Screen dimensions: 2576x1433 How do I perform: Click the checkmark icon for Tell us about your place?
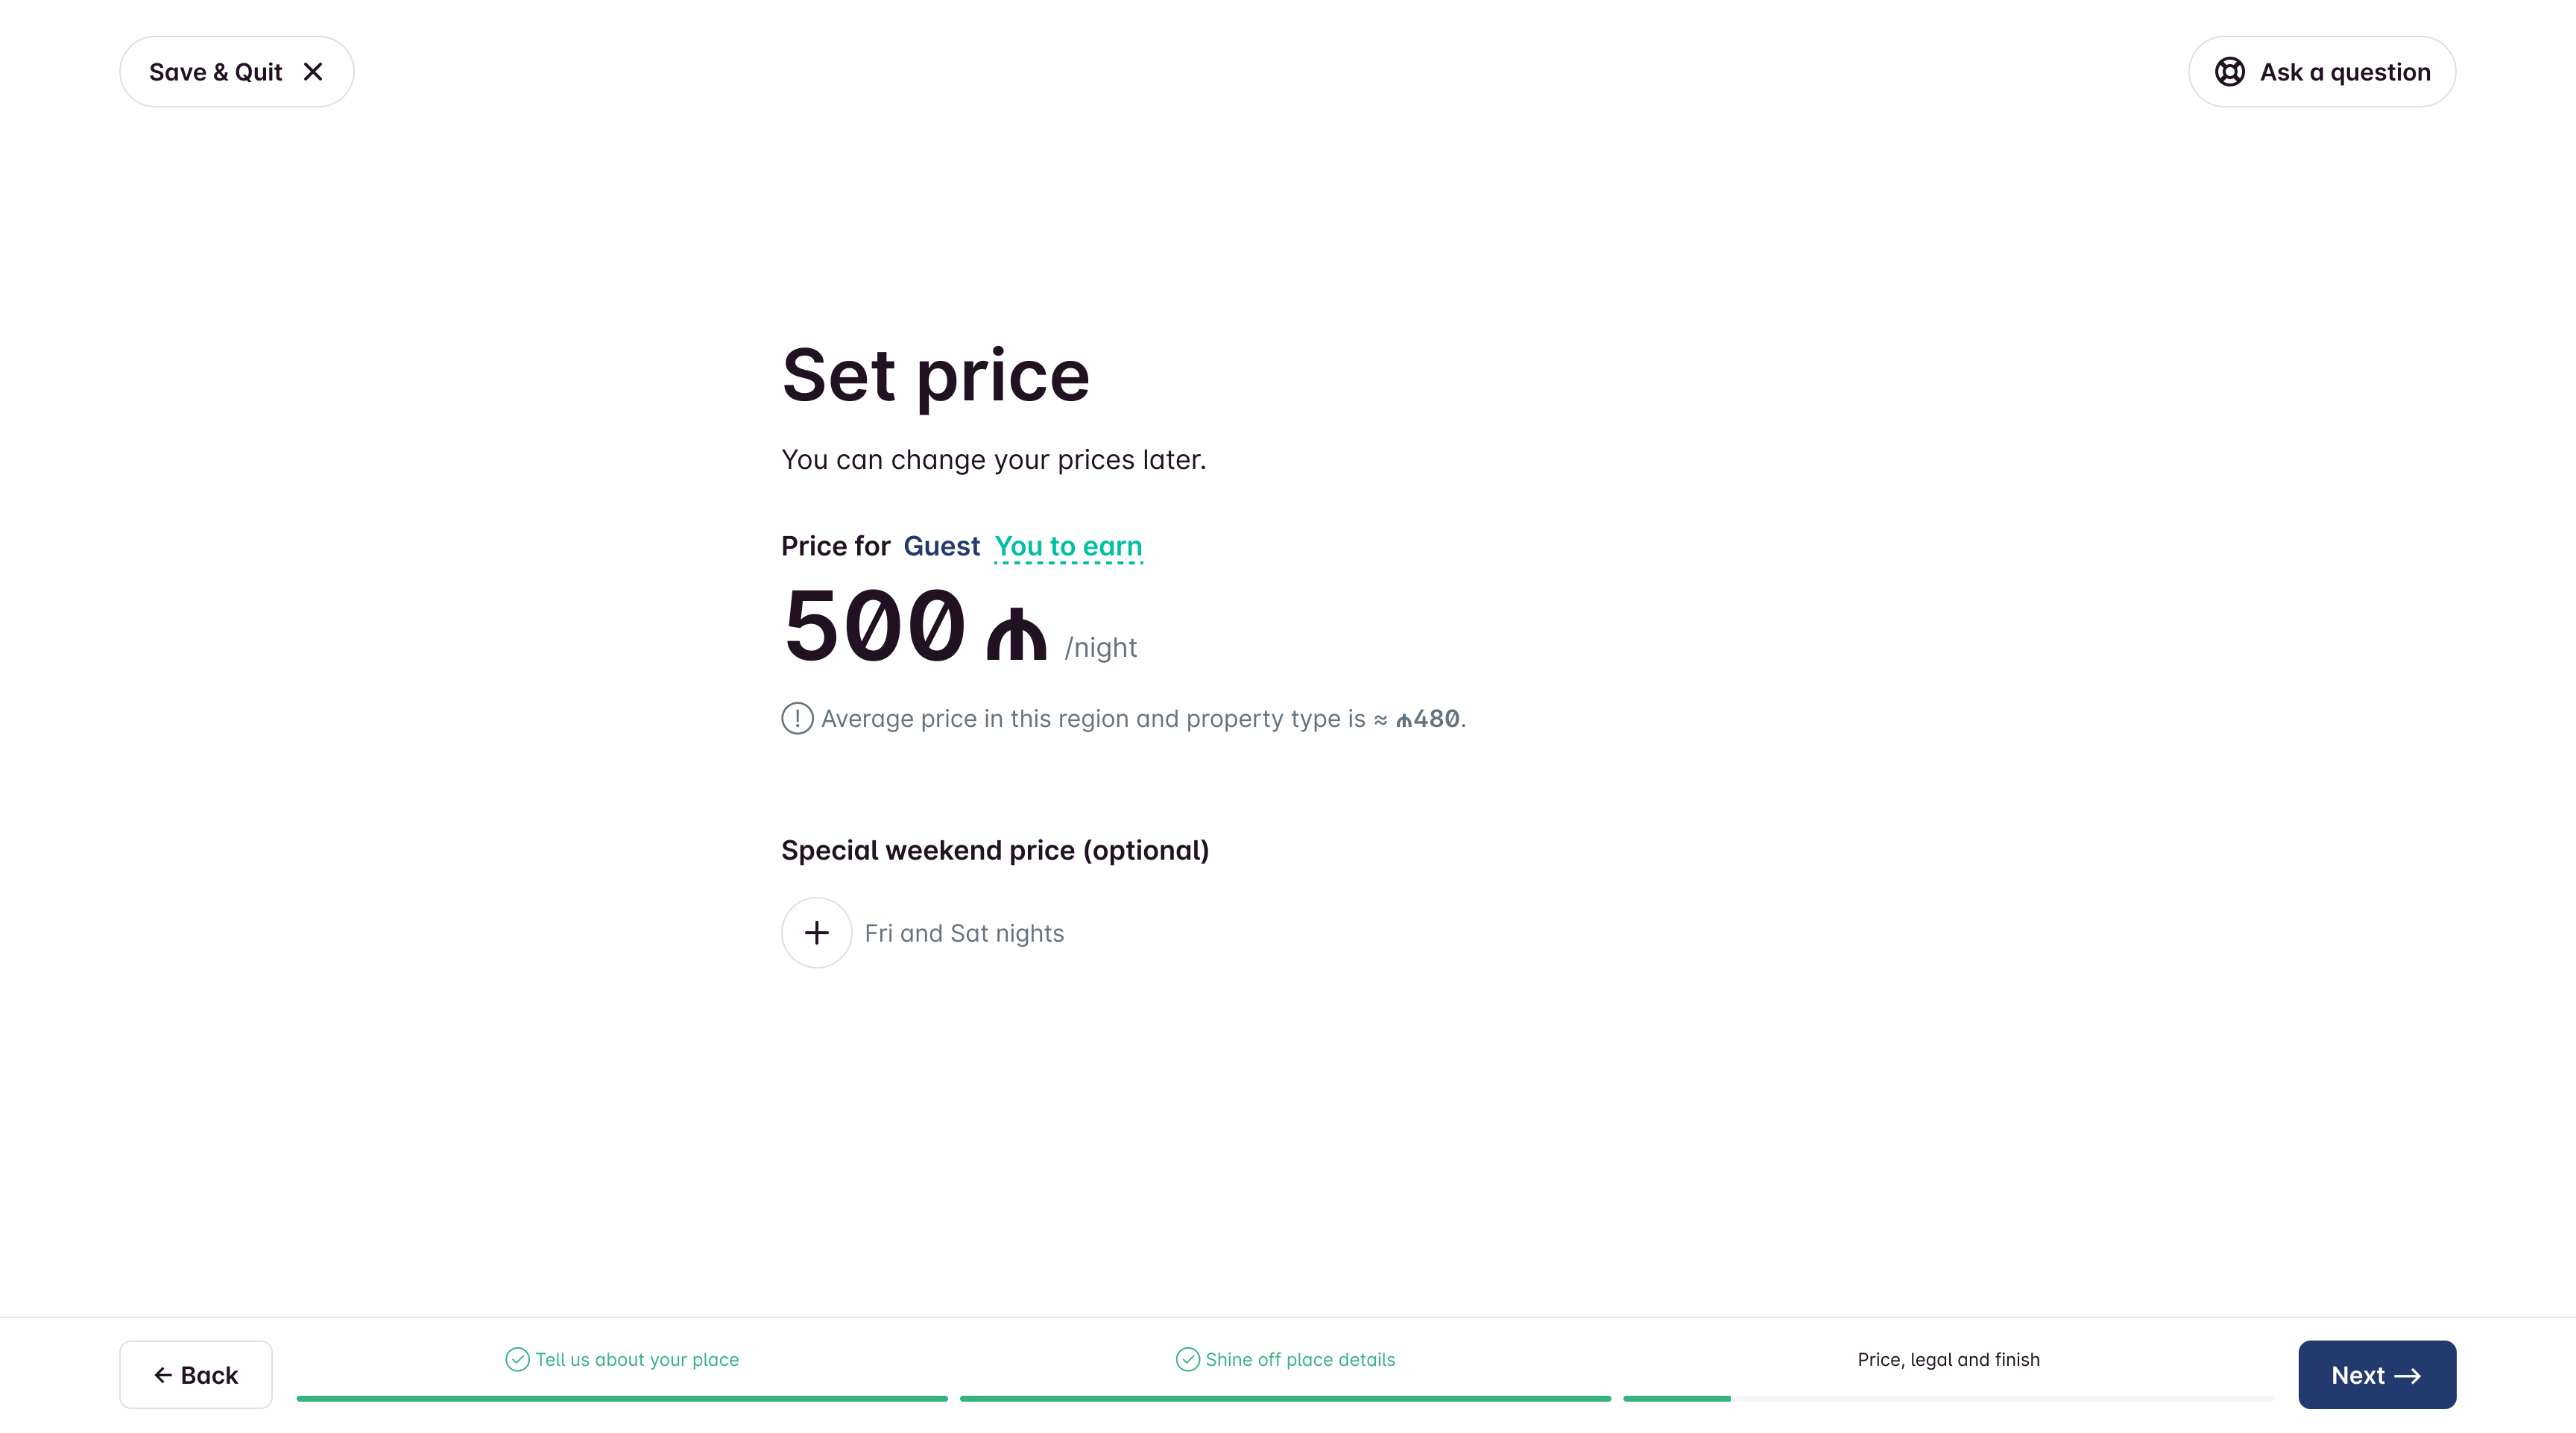pos(517,1359)
